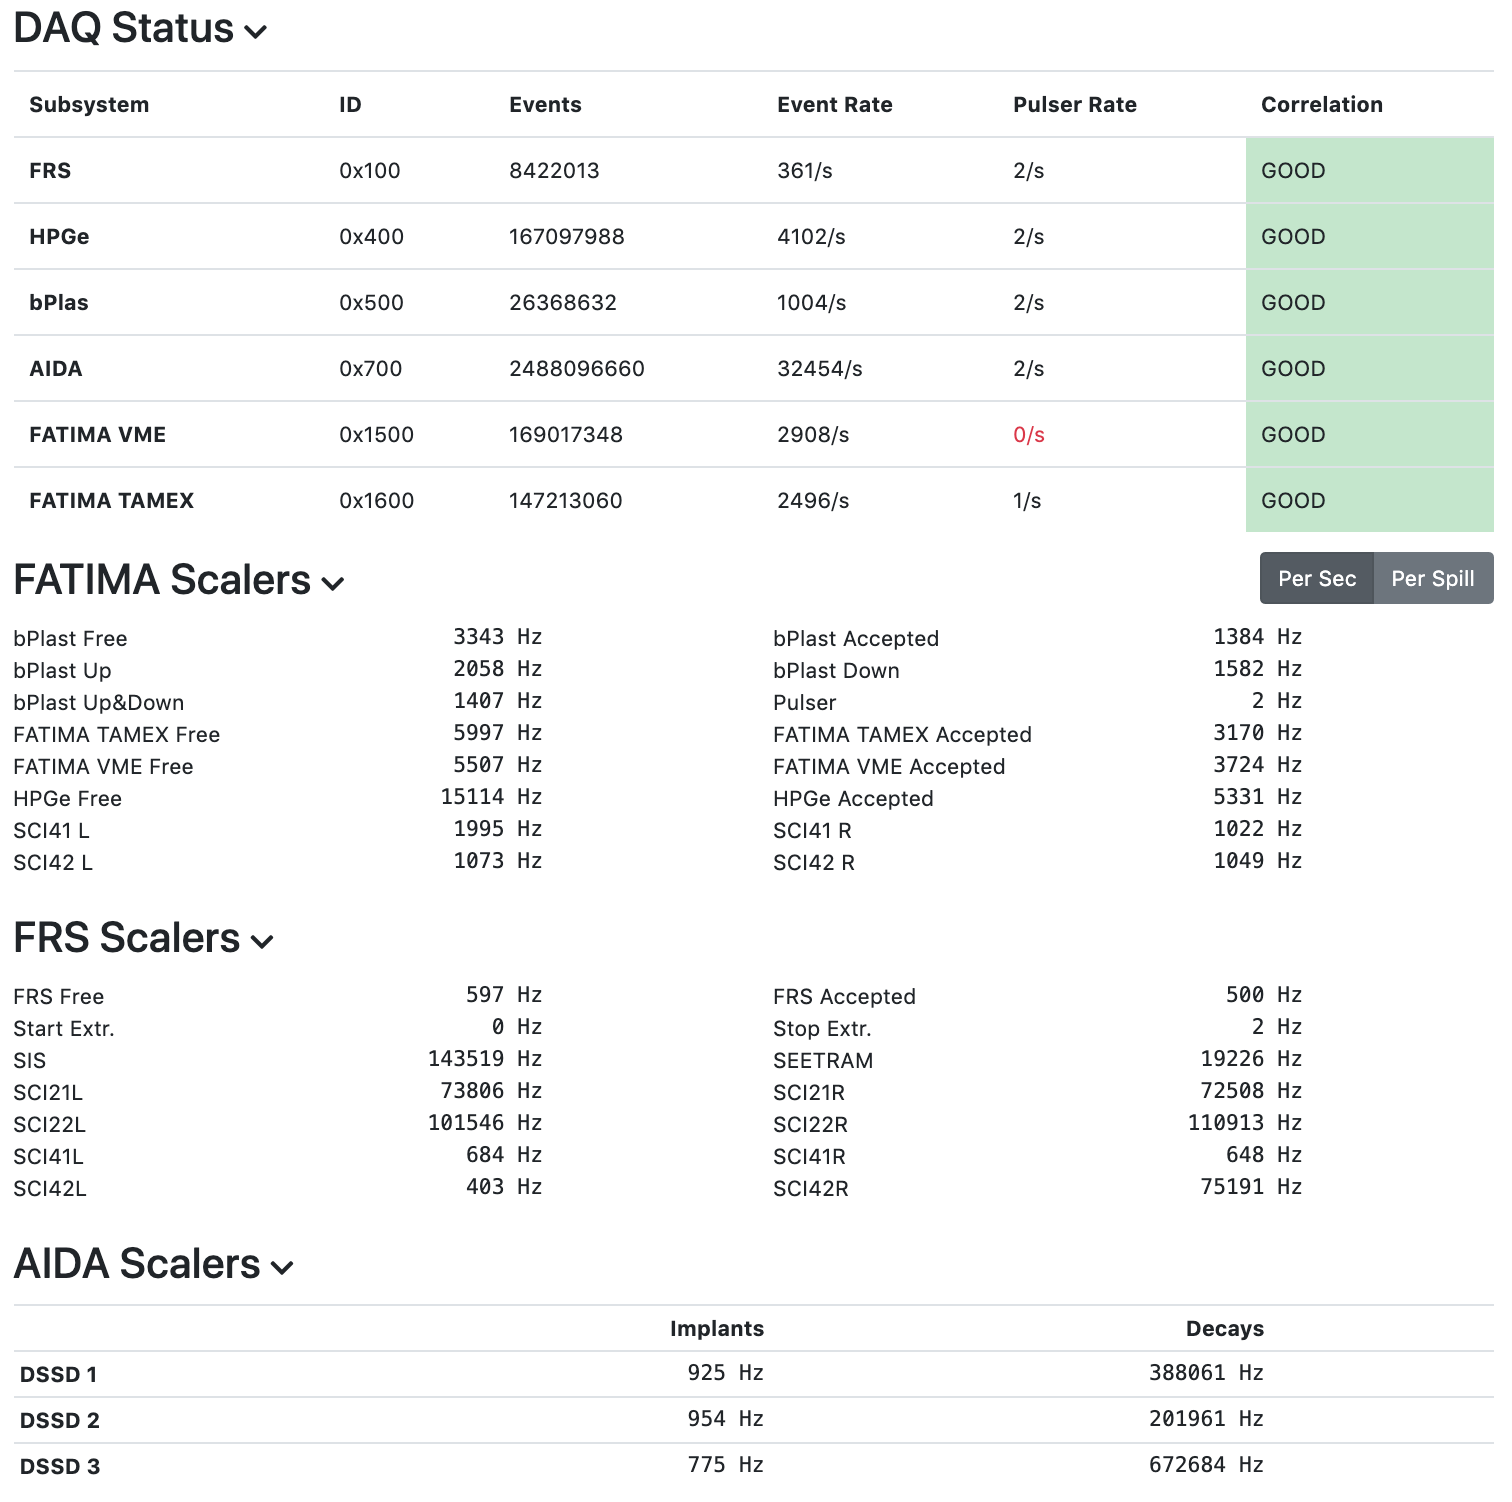Click the Pulser Rate column header

click(1074, 105)
